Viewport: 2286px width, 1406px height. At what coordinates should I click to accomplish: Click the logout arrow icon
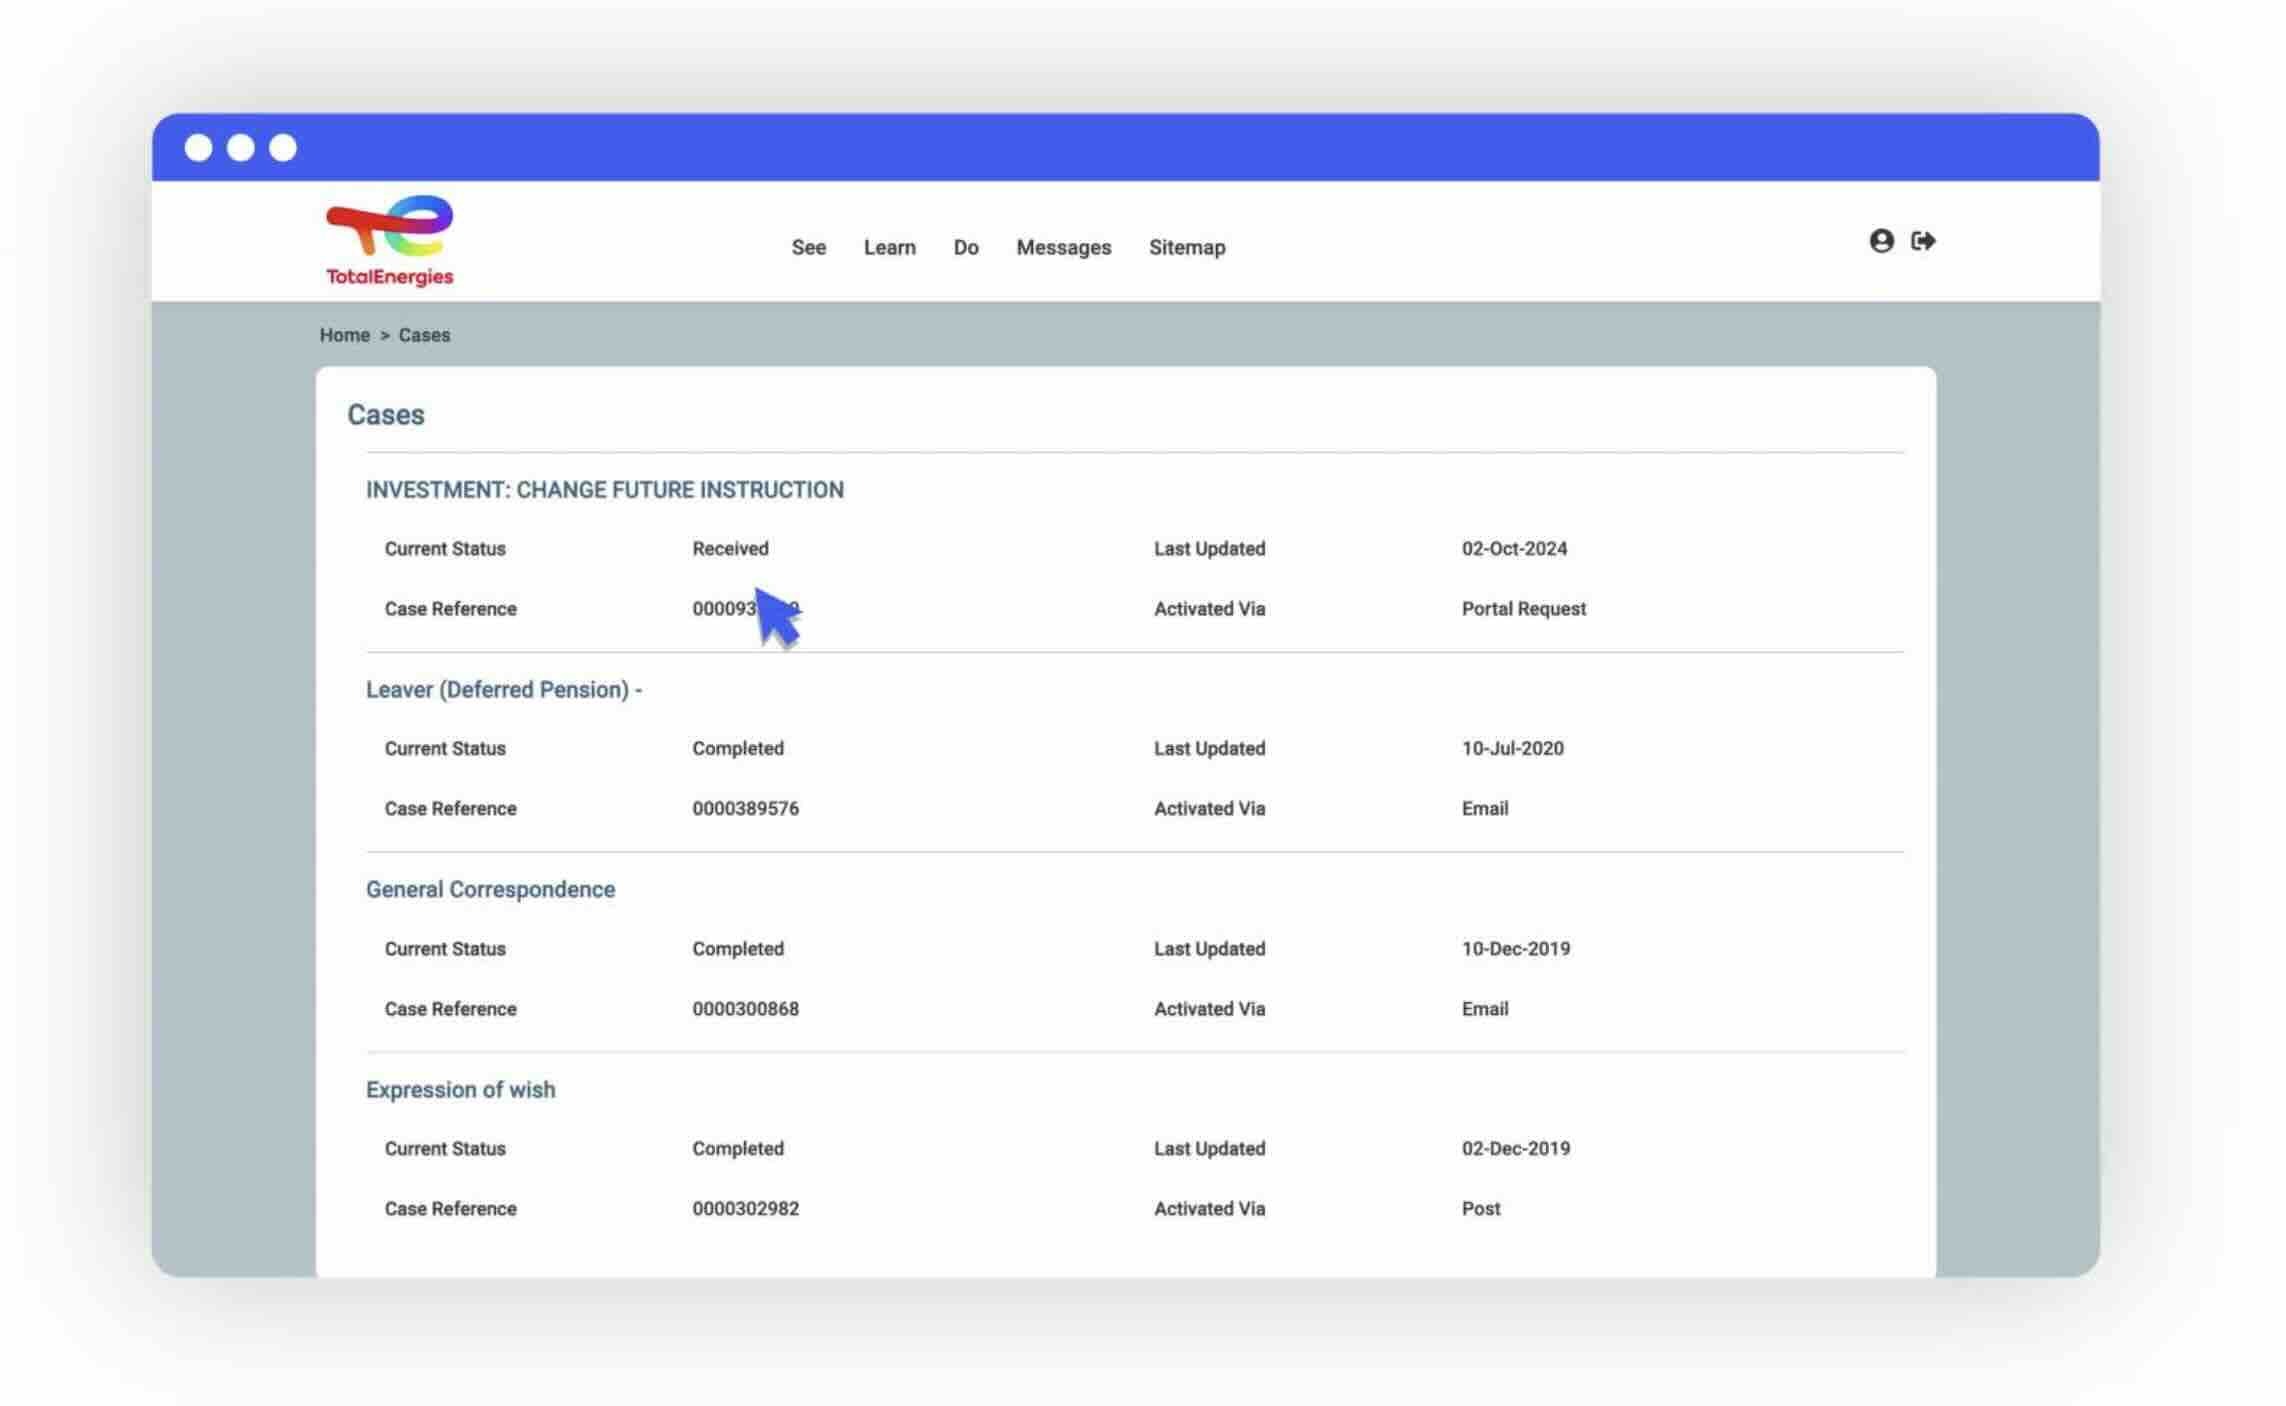pyautogui.click(x=1923, y=241)
